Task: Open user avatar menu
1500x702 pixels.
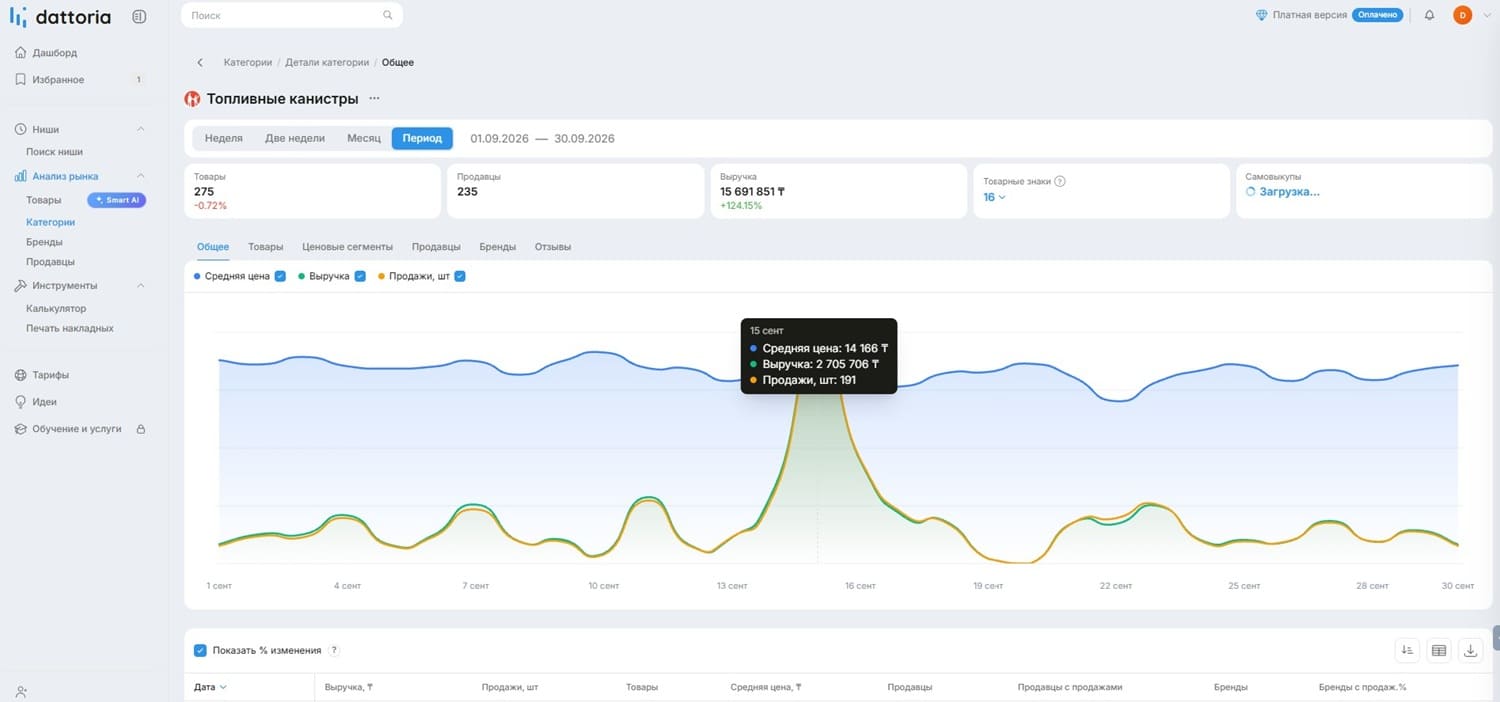Action: tap(1462, 15)
